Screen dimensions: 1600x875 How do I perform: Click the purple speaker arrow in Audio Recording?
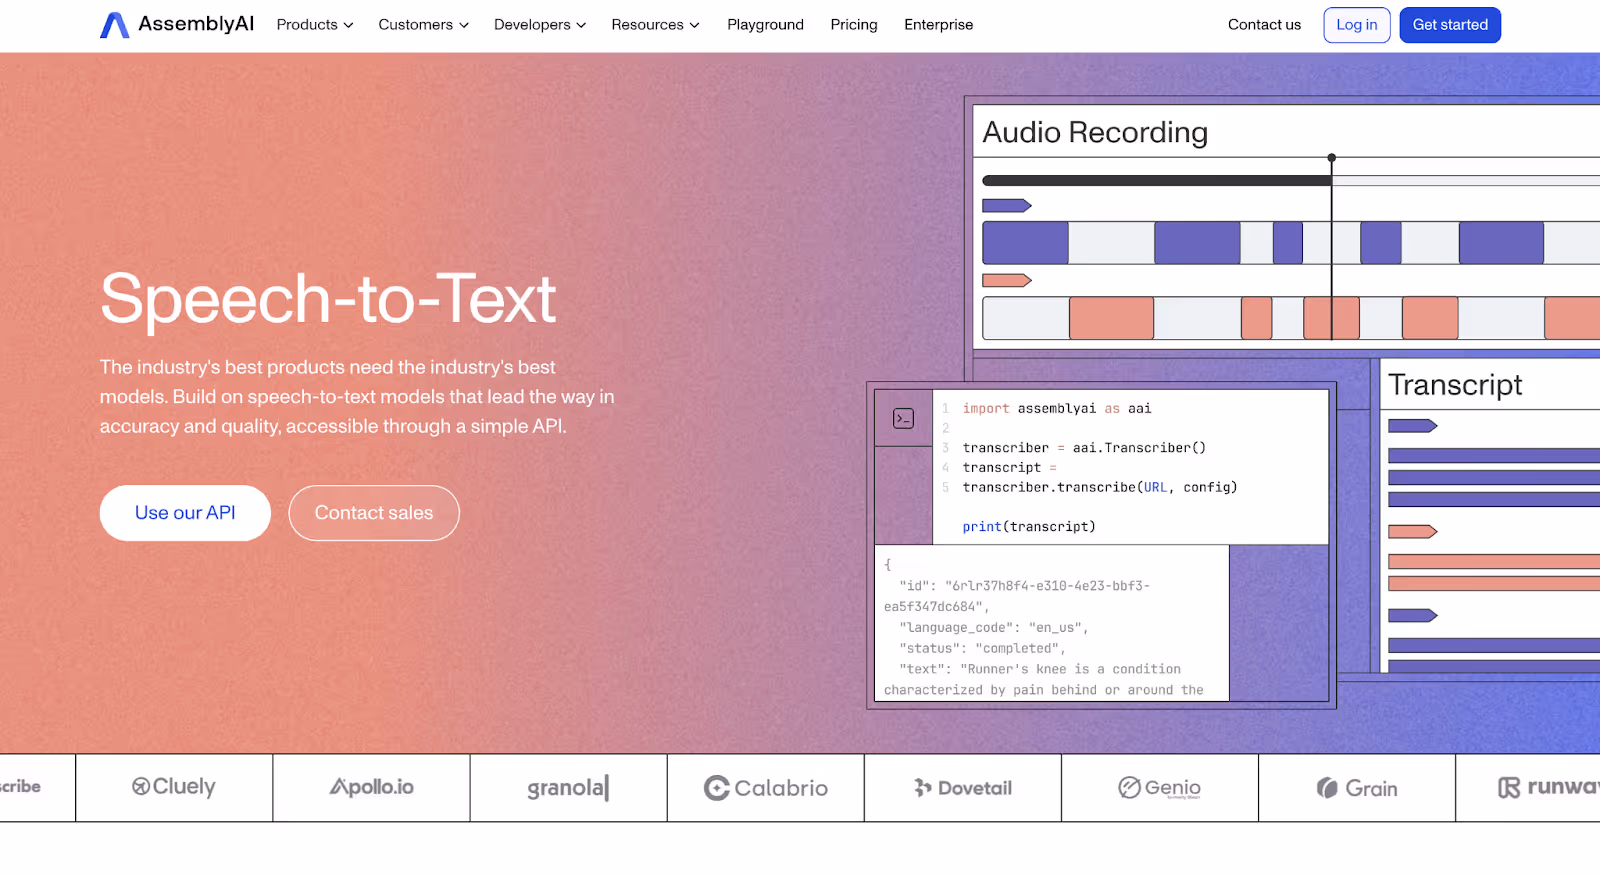1007,206
